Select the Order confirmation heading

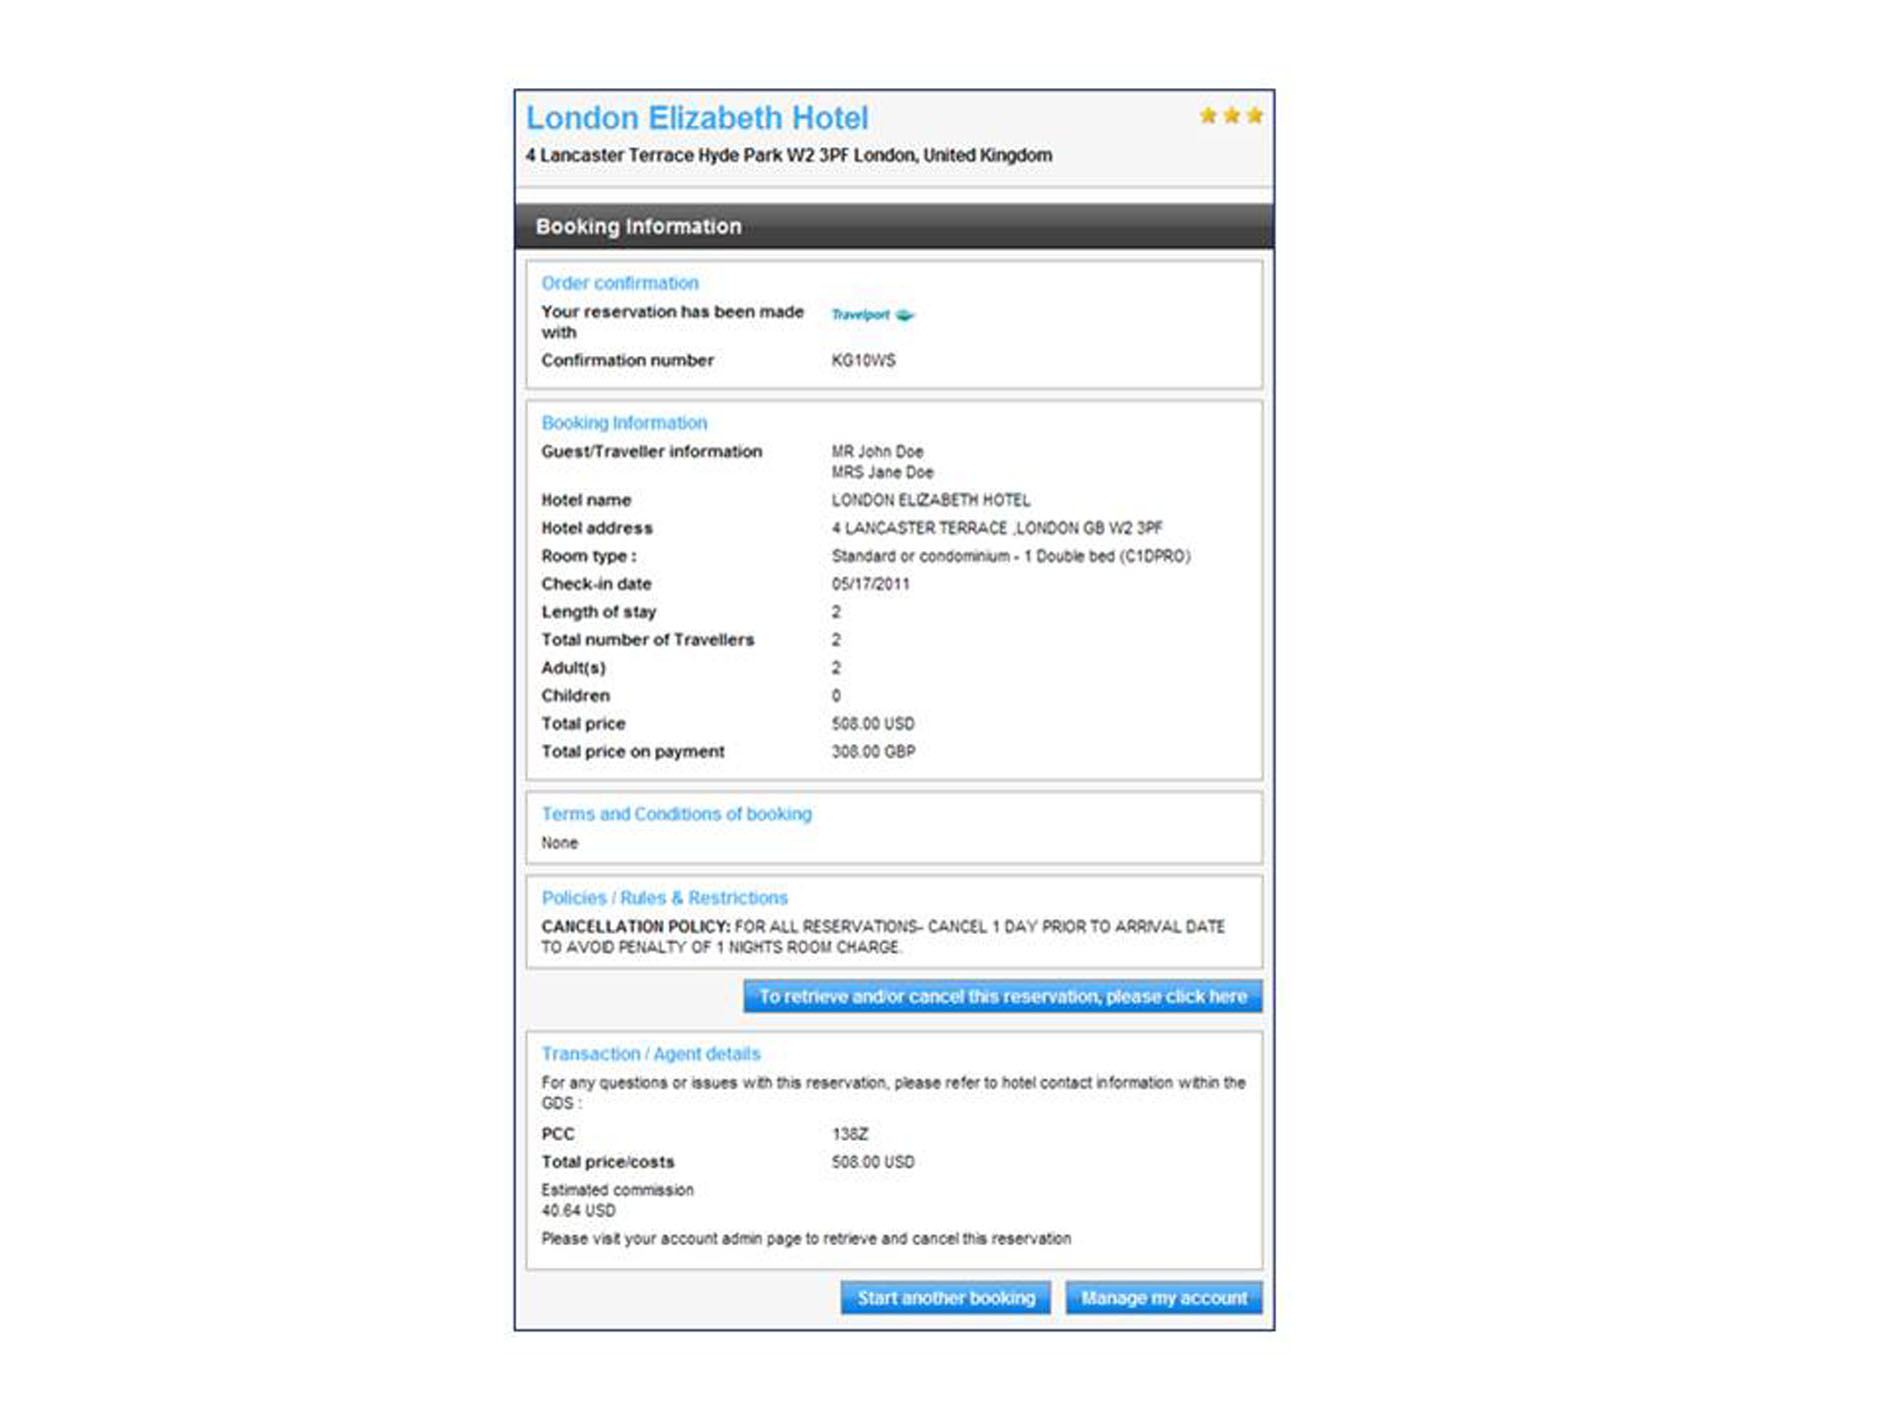click(620, 283)
